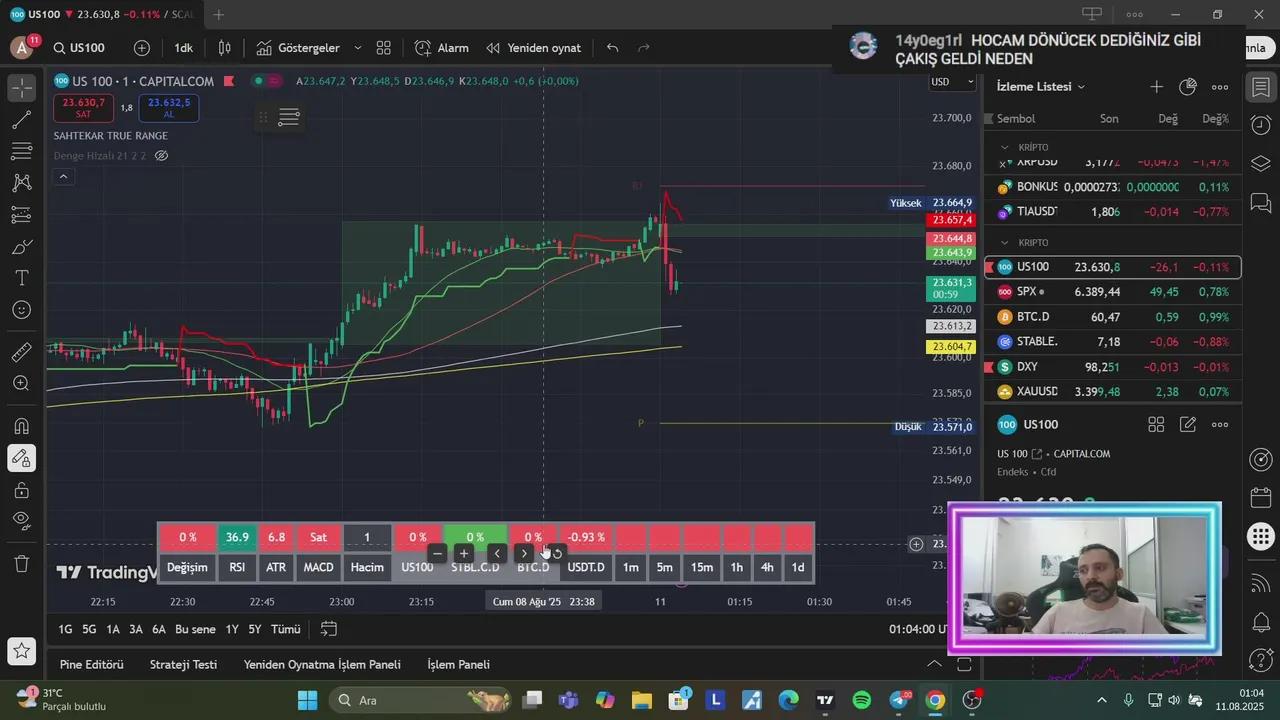1280x720 pixels.
Task: Switch to the Pine Editörü tab
Action: point(91,664)
